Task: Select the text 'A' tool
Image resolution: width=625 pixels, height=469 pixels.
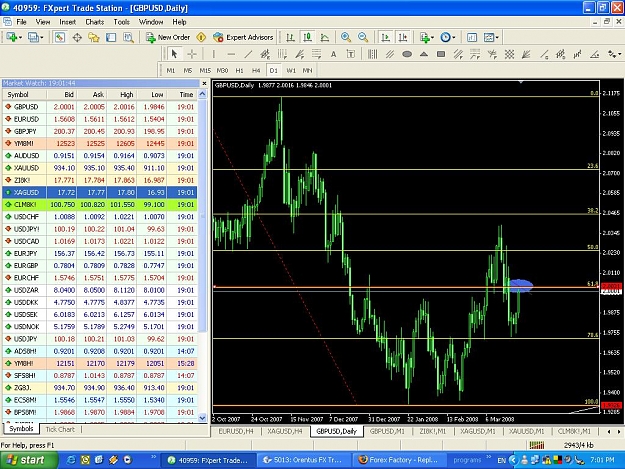Action: click(x=333, y=54)
